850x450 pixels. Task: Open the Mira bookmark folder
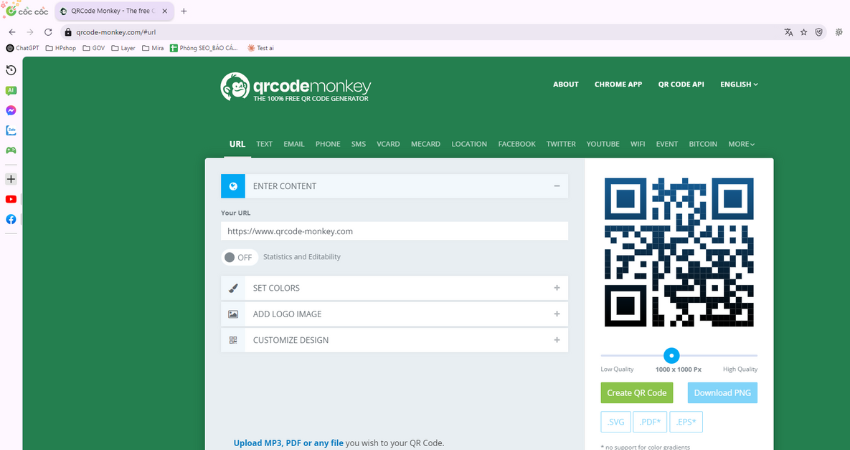pos(153,48)
